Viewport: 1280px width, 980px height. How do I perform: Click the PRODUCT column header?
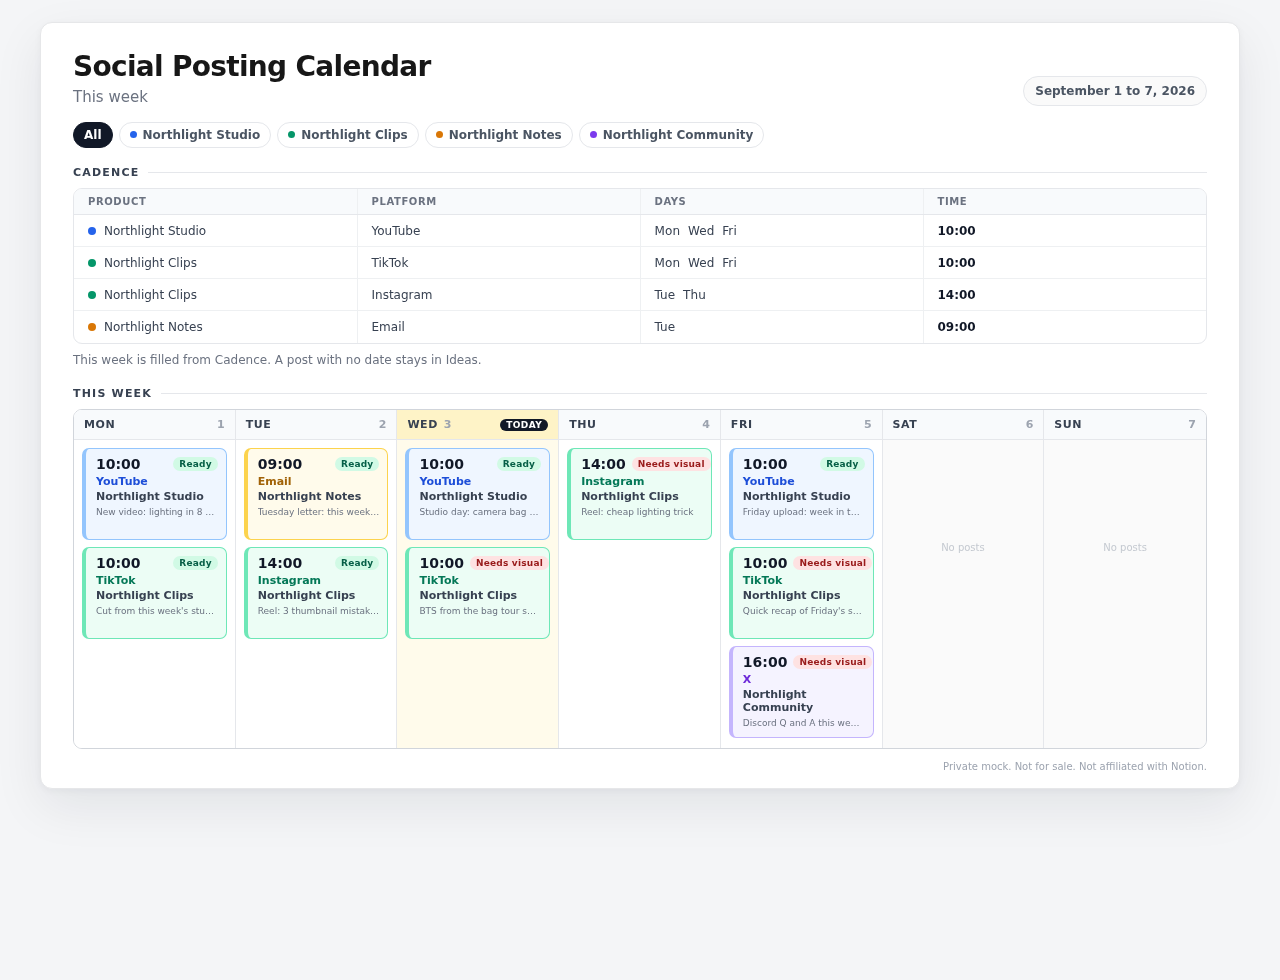(x=216, y=202)
